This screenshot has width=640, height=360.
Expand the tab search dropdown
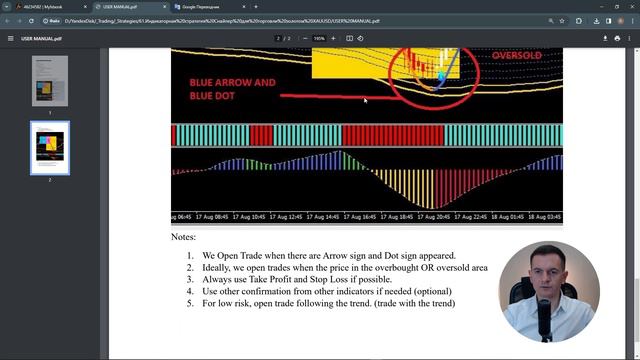[x=7, y=7]
